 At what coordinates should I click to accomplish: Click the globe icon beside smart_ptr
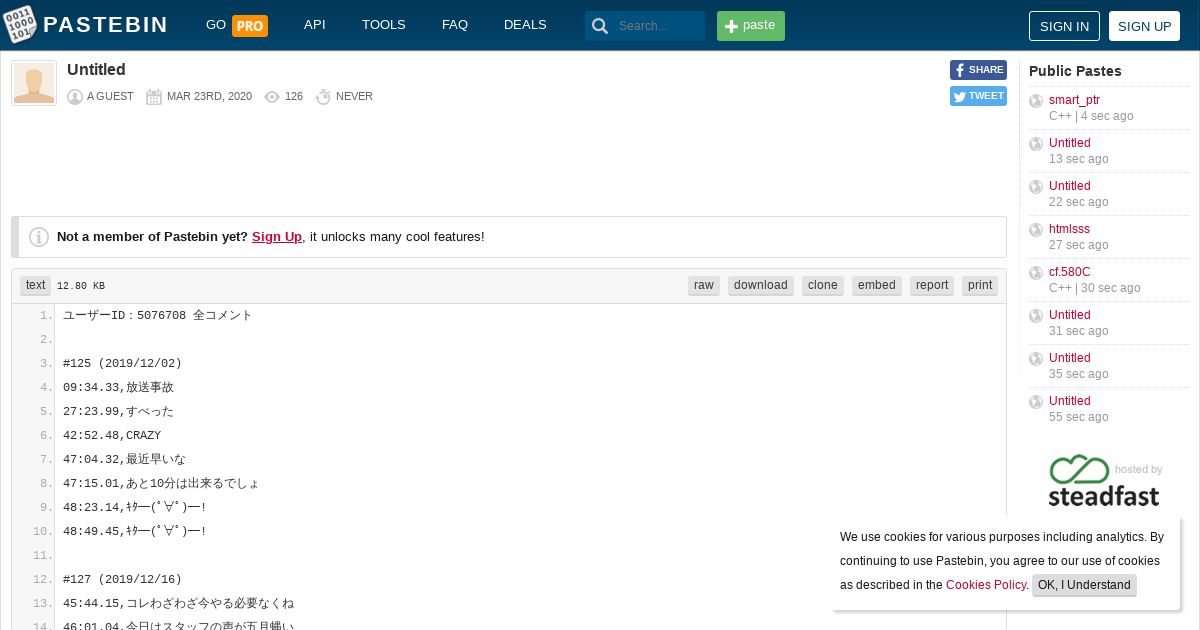(1036, 101)
